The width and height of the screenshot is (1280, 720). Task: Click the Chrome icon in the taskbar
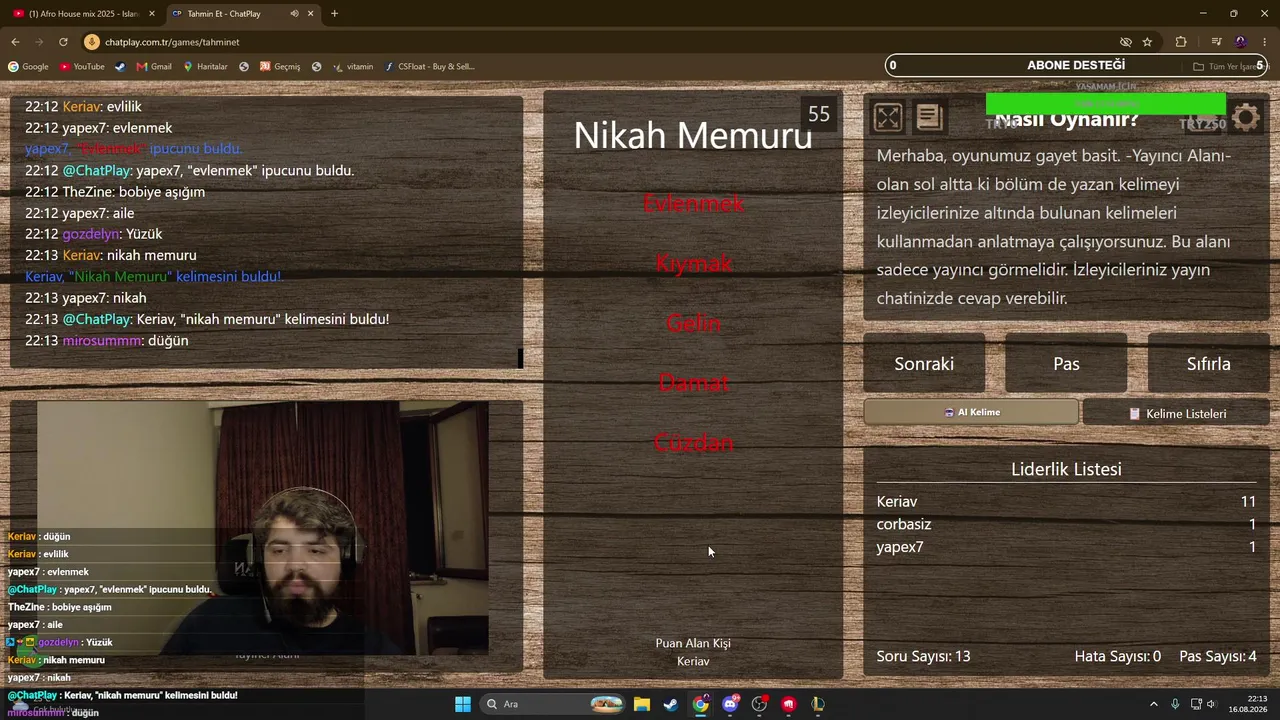click(x=701, y=704)
